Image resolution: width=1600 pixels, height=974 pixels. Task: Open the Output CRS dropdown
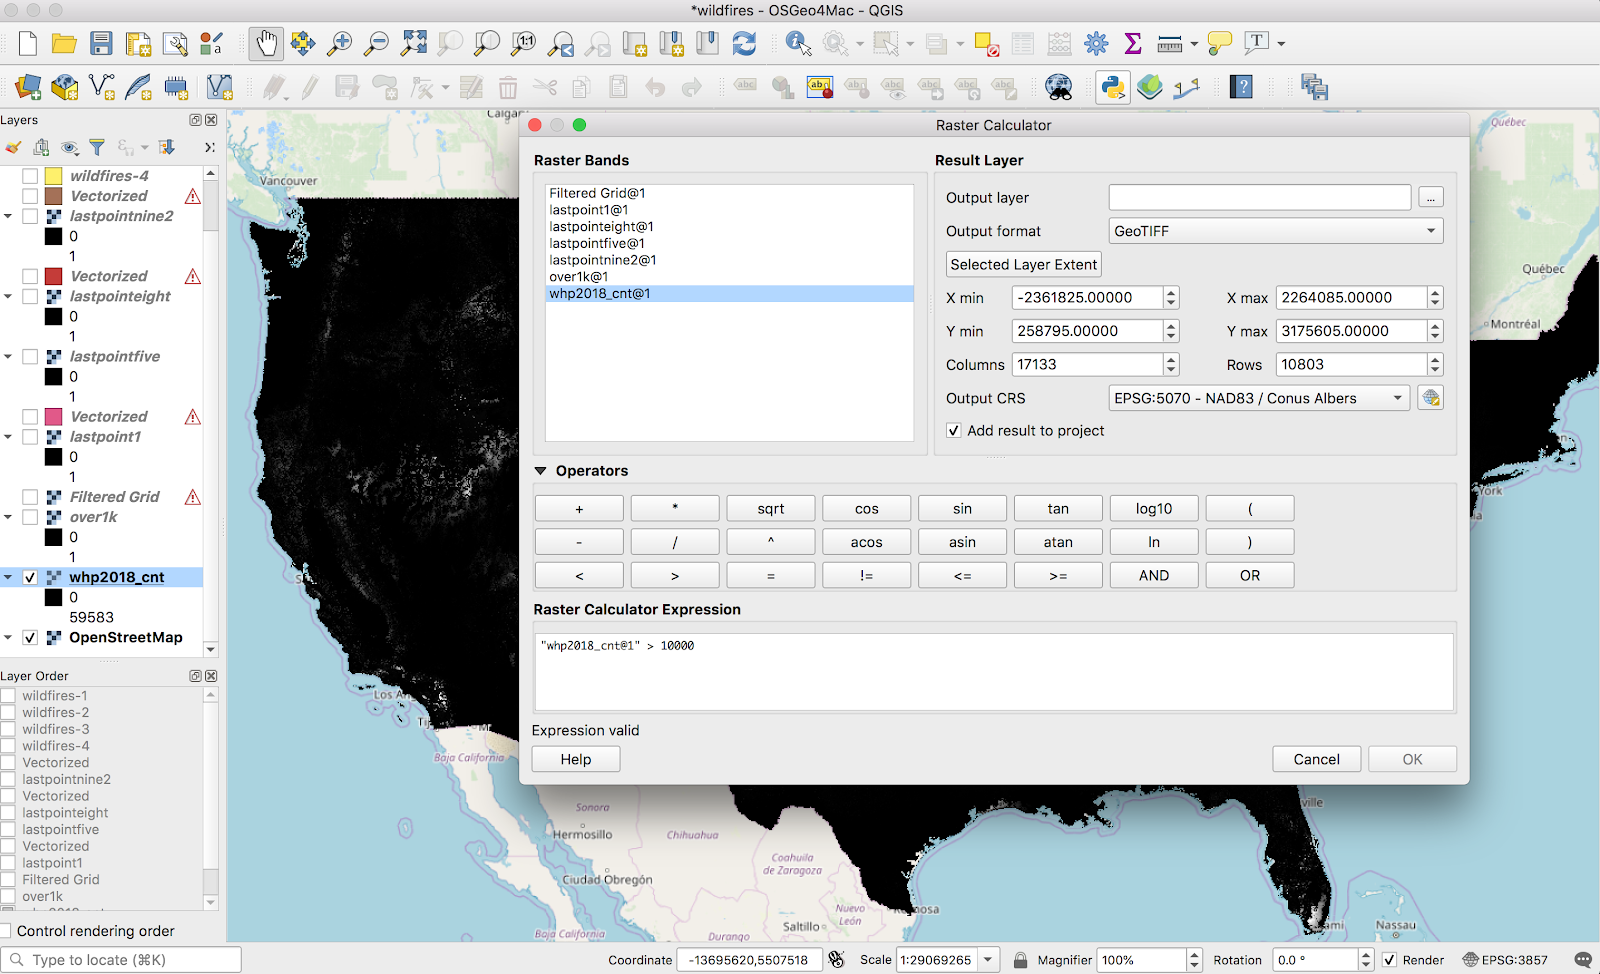click(1259, 398)
